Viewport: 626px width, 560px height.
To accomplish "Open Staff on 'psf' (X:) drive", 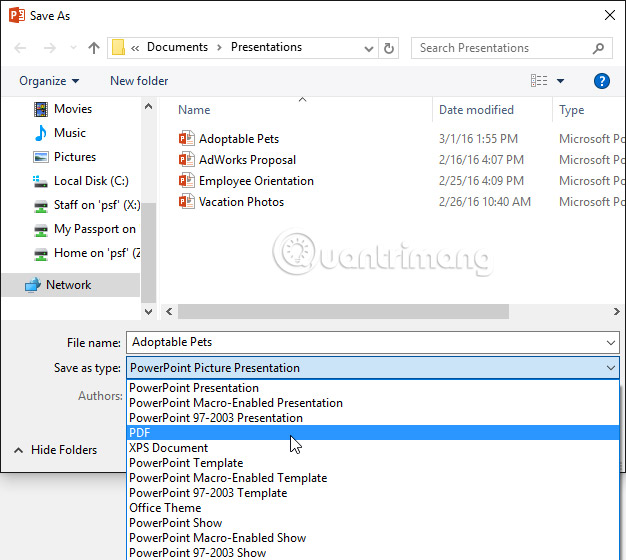I will coord(97,205).
